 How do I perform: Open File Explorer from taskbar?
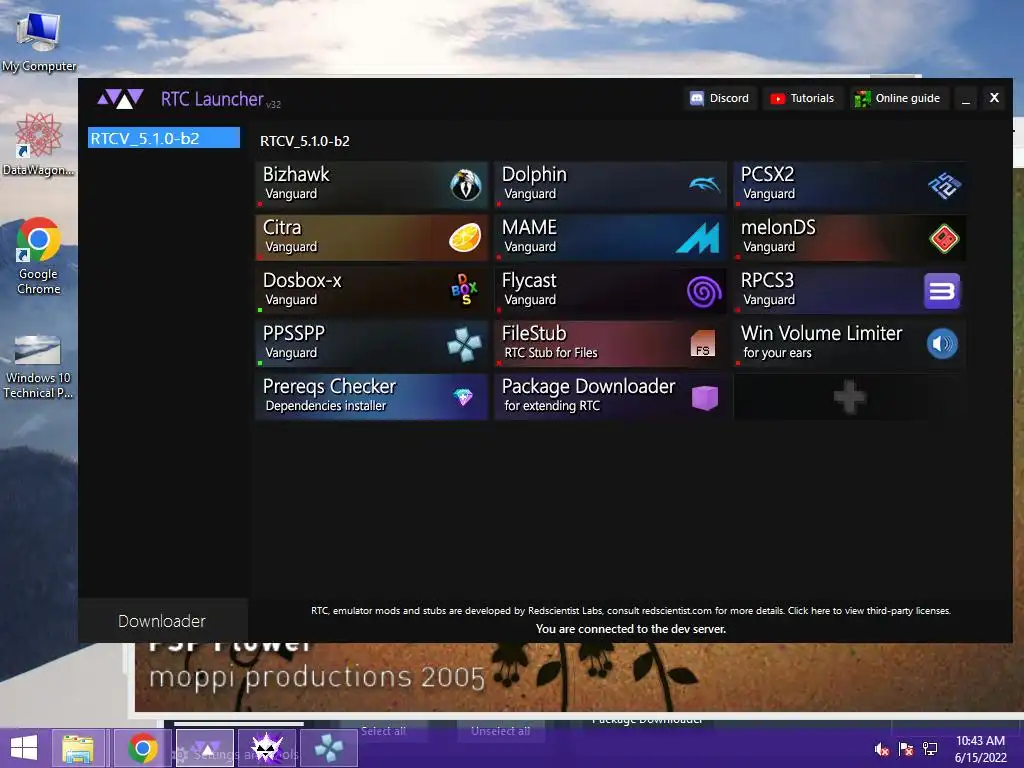78,748
